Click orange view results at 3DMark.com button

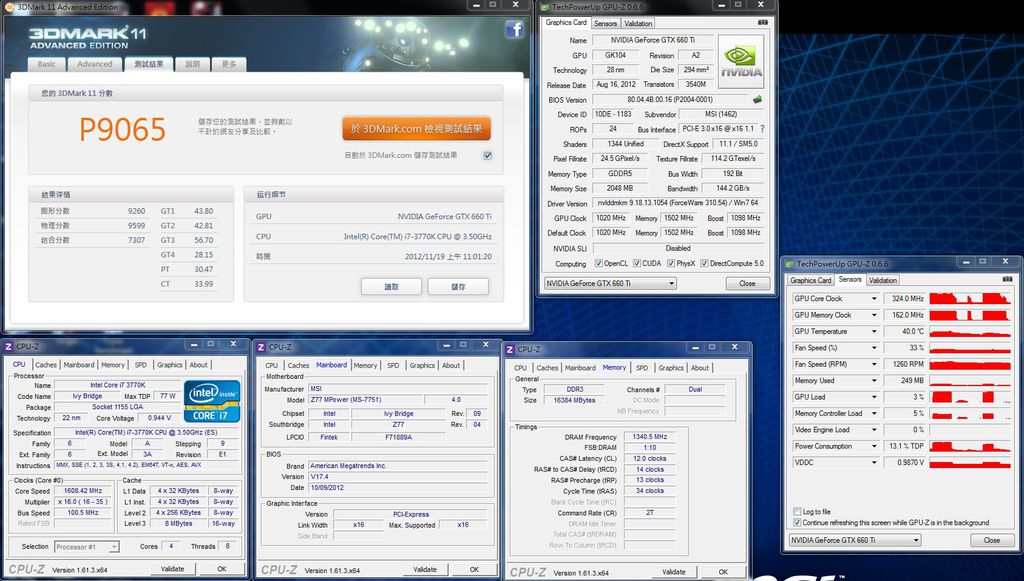[416, 129]
